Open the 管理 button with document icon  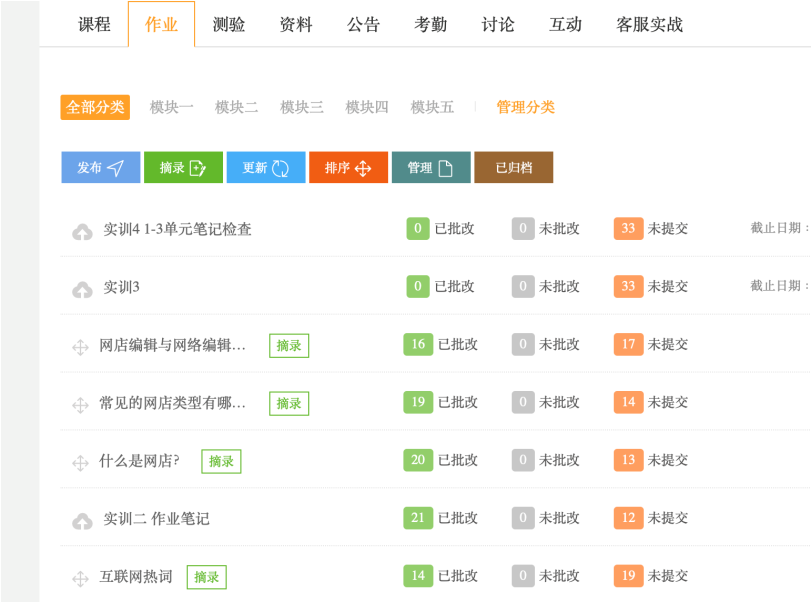coord(430,168)
